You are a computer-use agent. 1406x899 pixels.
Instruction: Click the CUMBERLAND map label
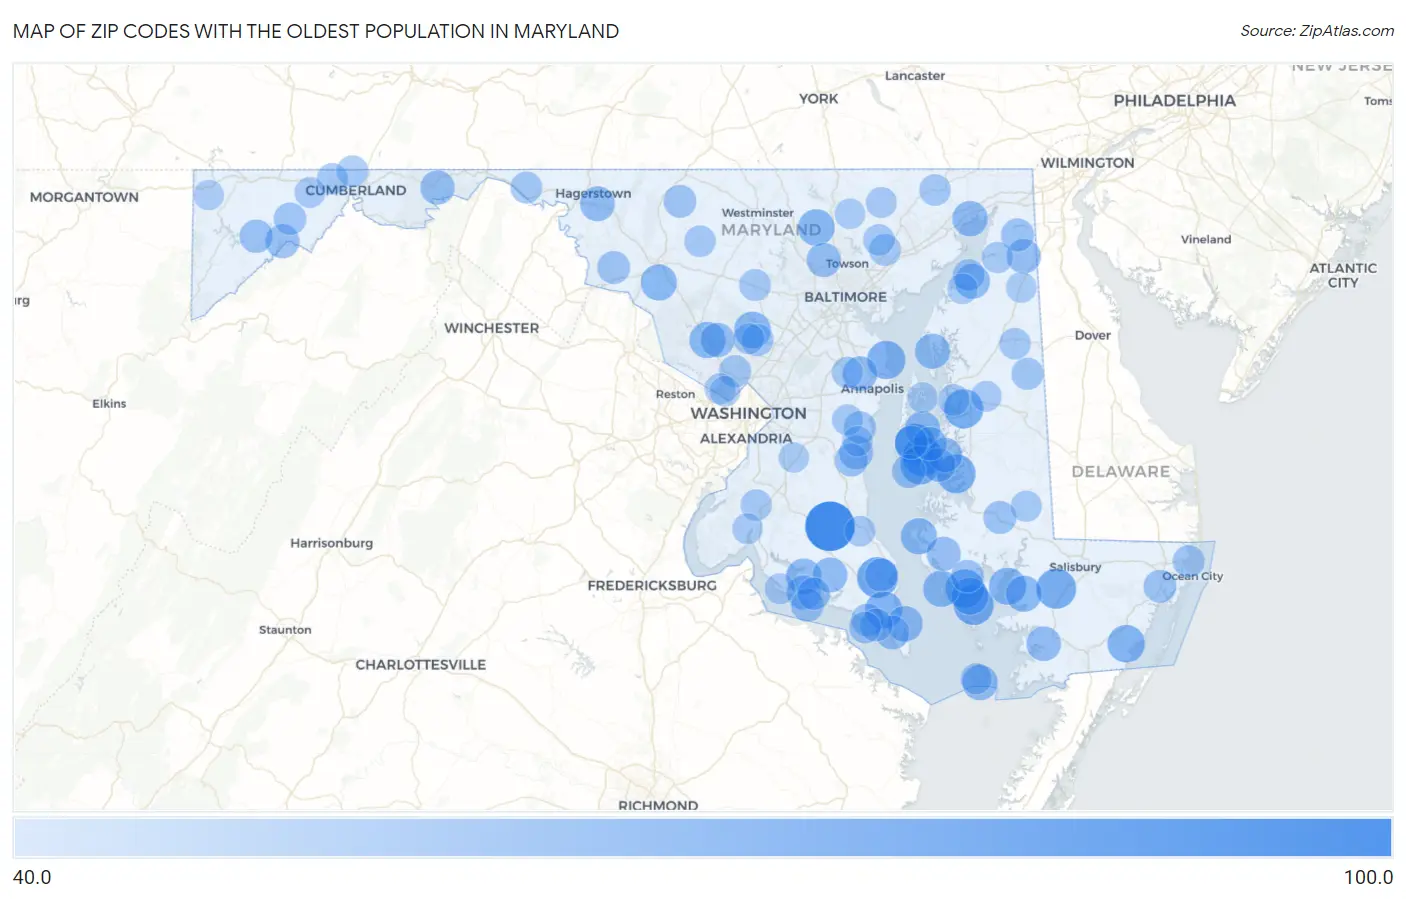click(x=356, y=190)
